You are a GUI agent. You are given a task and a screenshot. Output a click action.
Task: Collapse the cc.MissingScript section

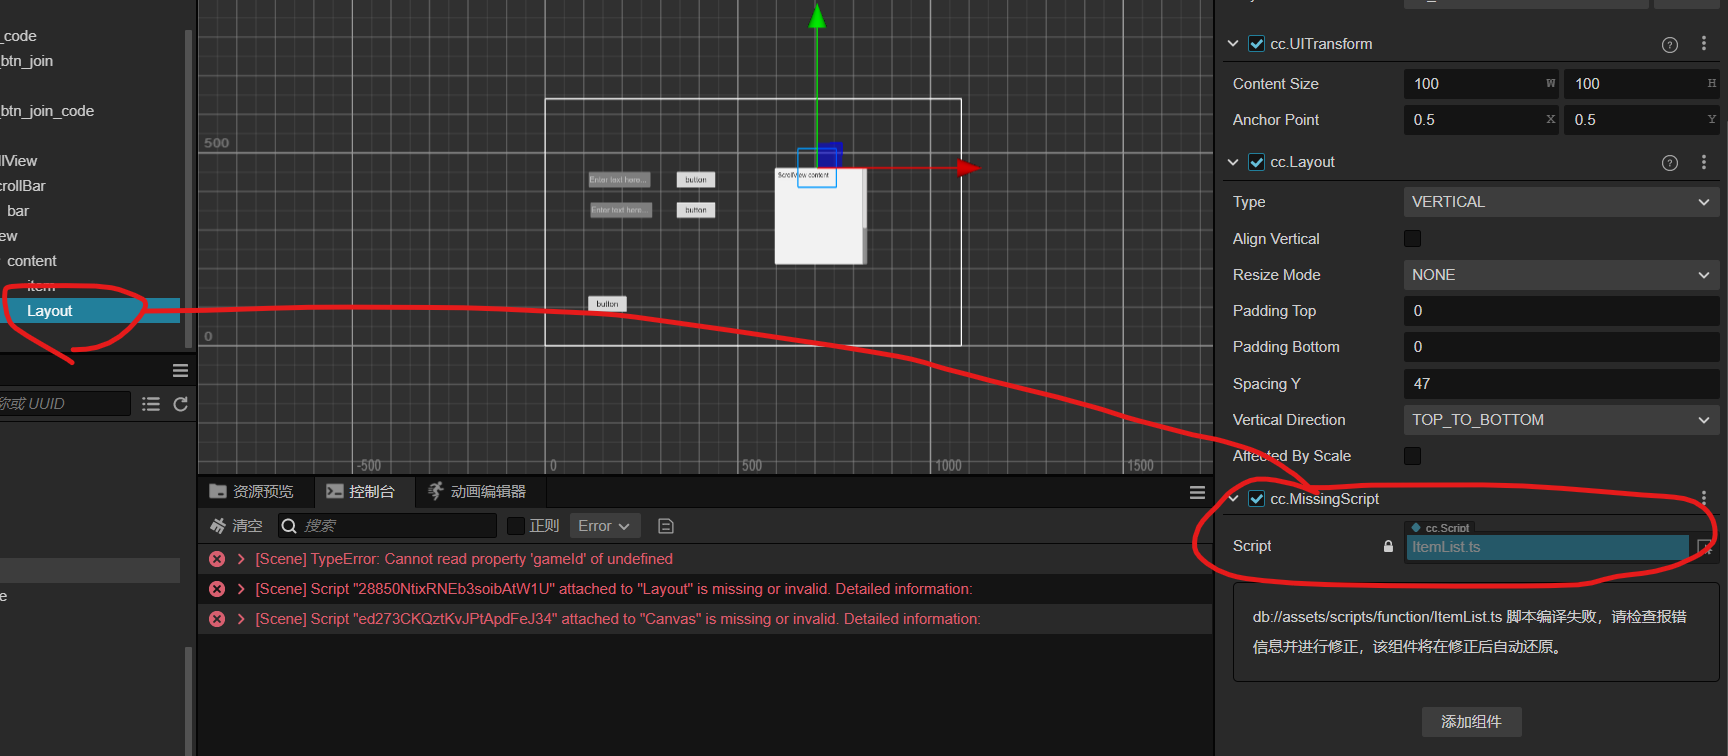[1233, 499]
